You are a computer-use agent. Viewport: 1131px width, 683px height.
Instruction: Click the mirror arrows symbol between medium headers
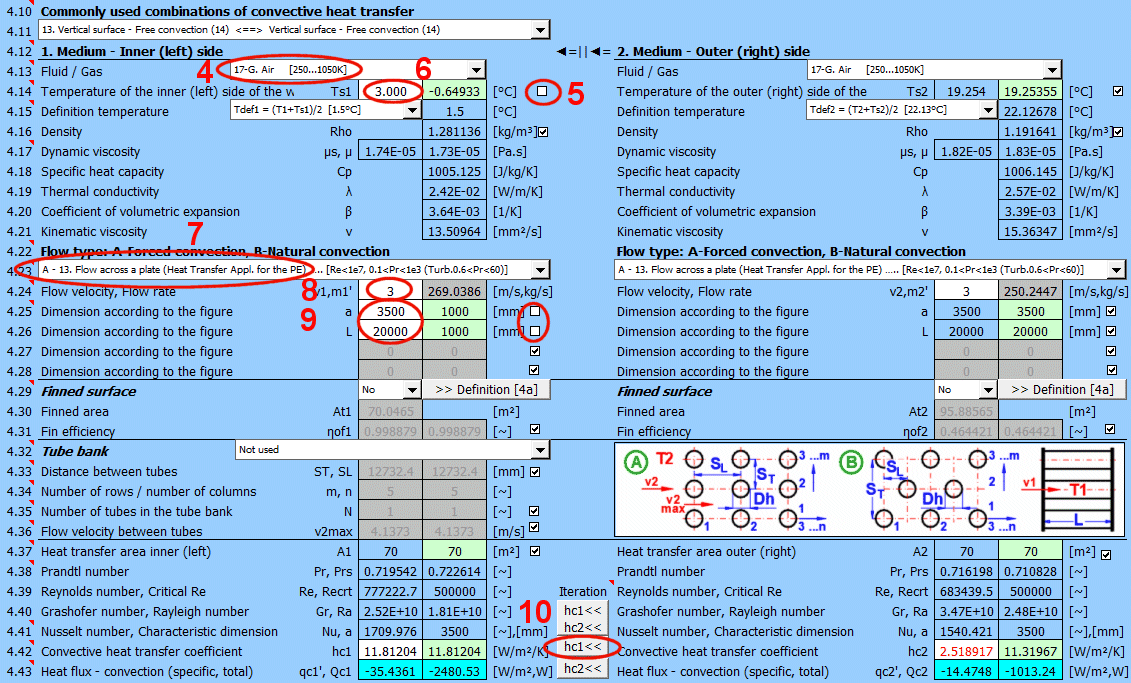tap(582, 52)
